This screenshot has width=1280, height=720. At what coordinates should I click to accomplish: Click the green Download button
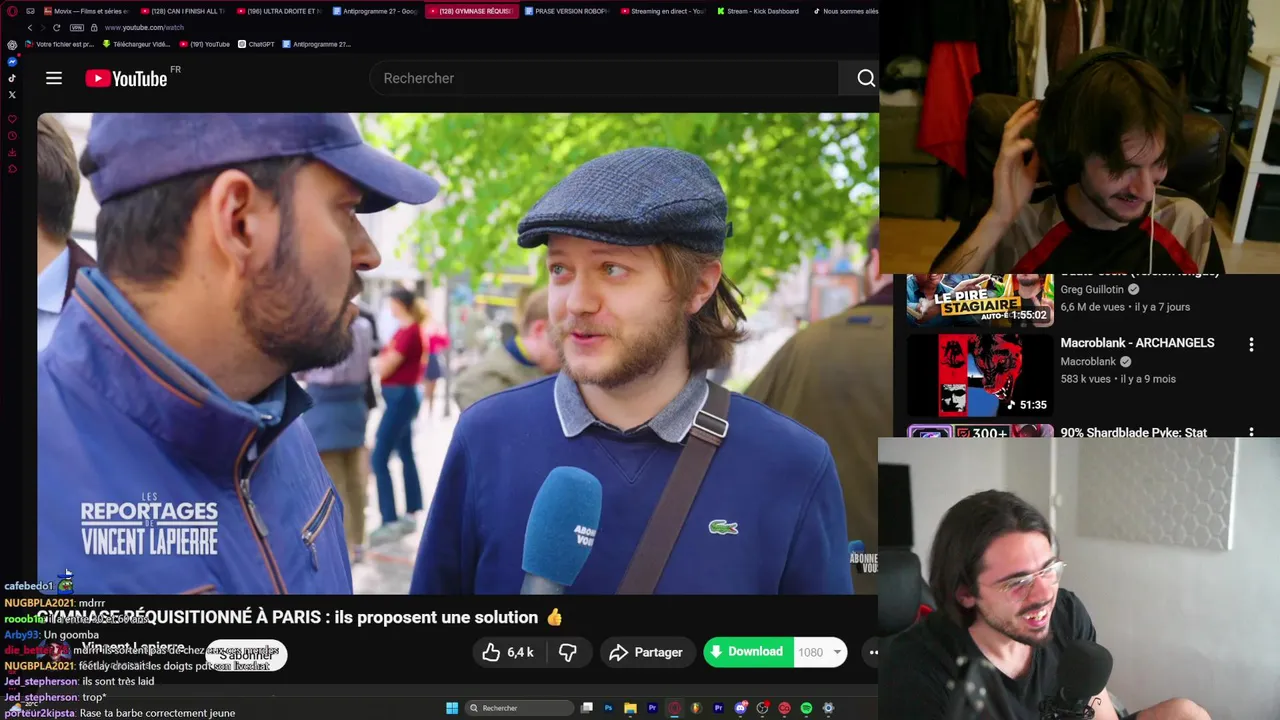tap(748, 652)
